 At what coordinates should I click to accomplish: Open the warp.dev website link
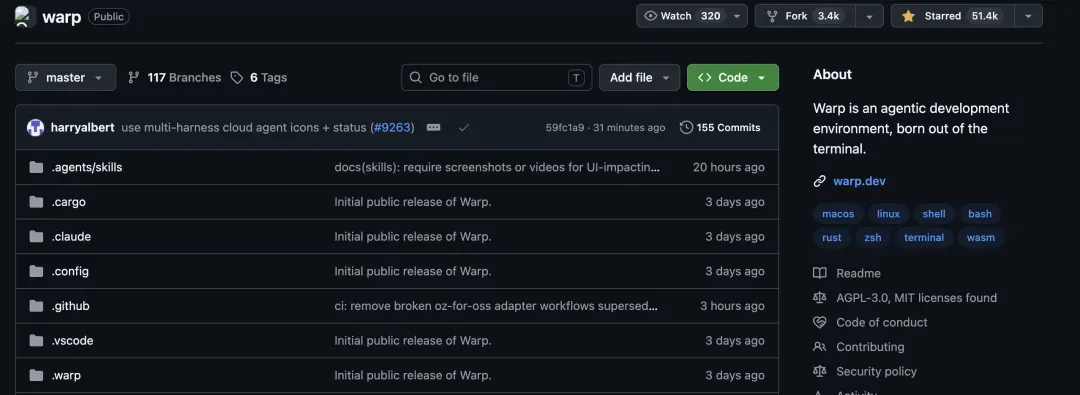[860, 181]
